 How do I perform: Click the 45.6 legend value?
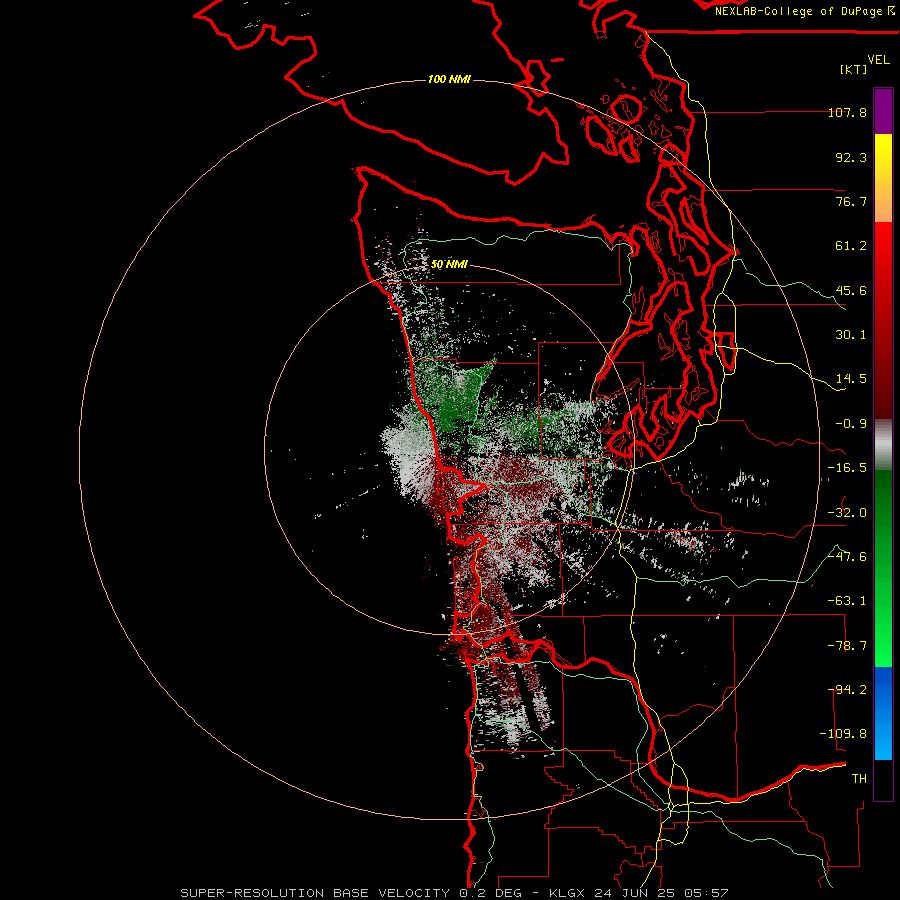pyautogui.click(x=851, y=290)
